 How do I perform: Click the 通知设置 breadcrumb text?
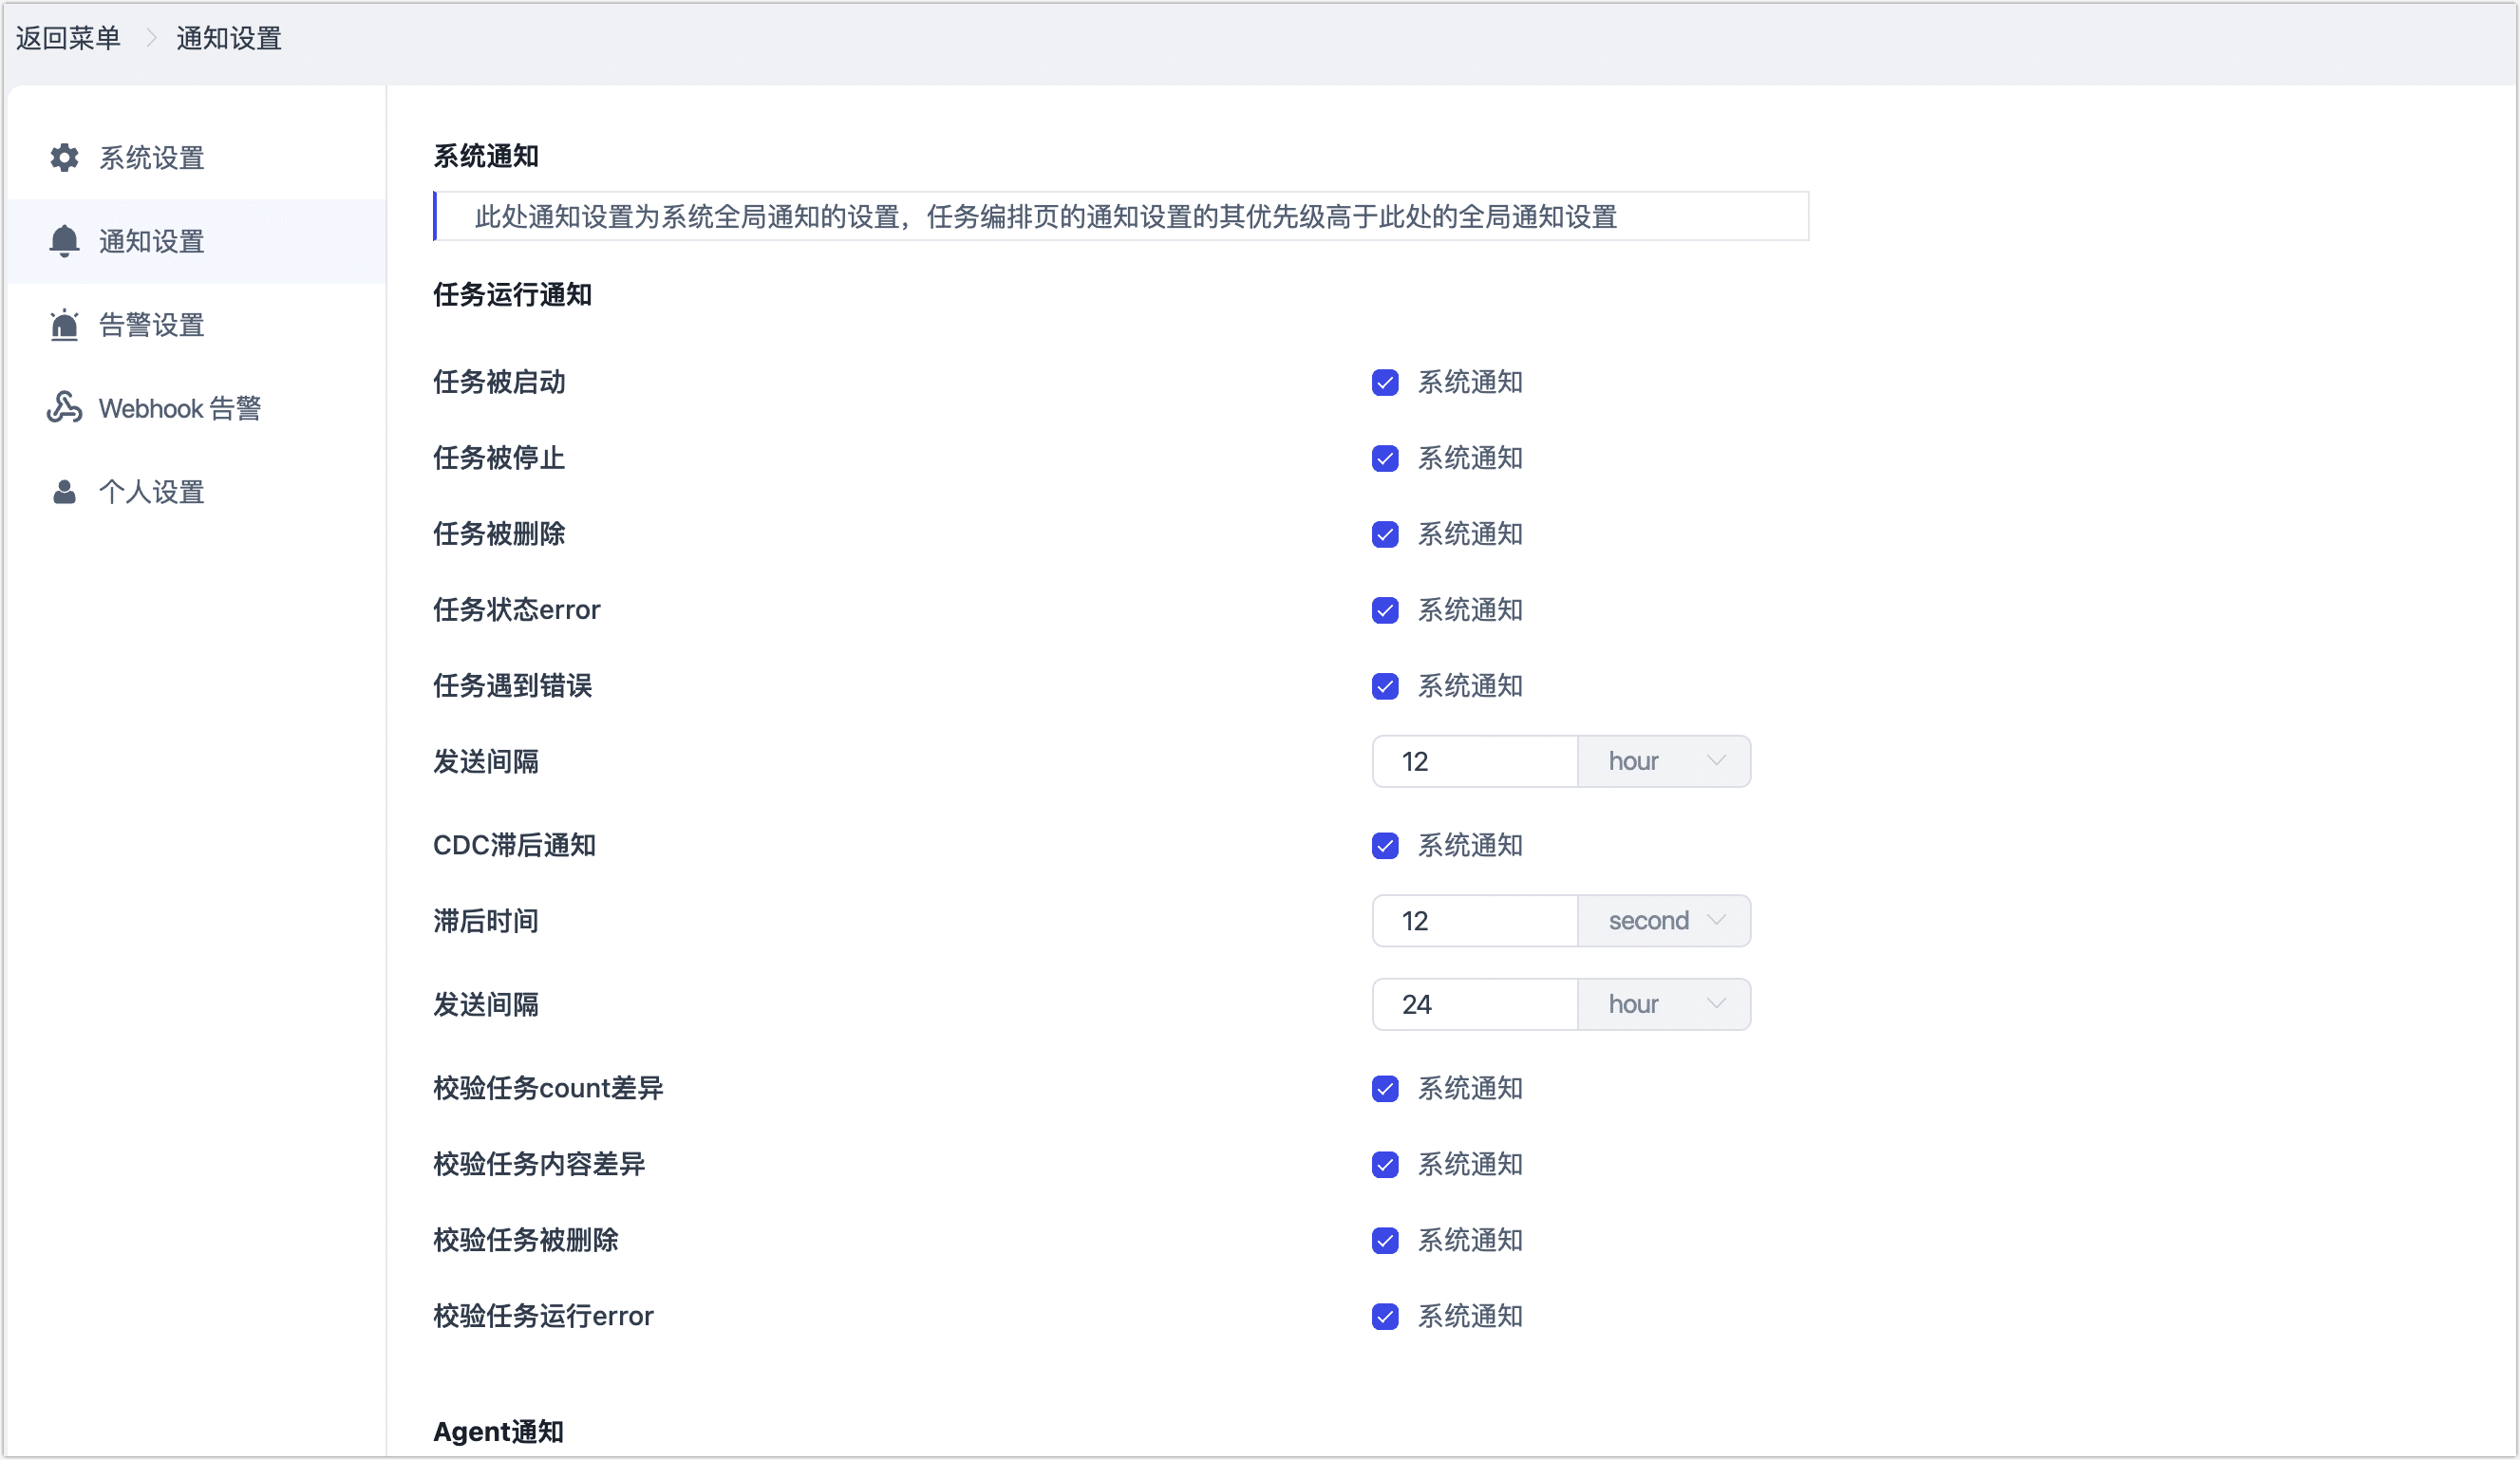(229, 38)
